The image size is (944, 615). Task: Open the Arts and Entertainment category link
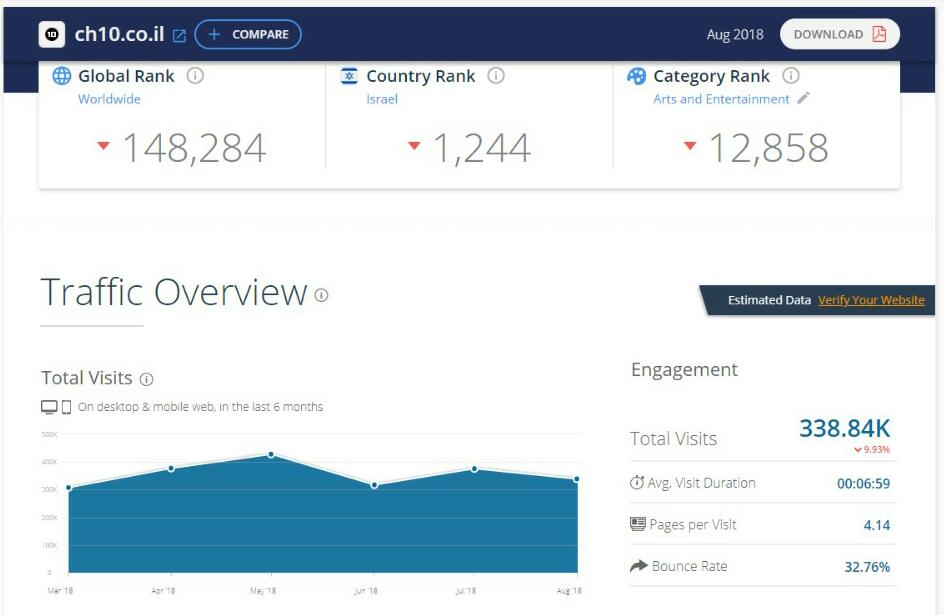[721, 99]
